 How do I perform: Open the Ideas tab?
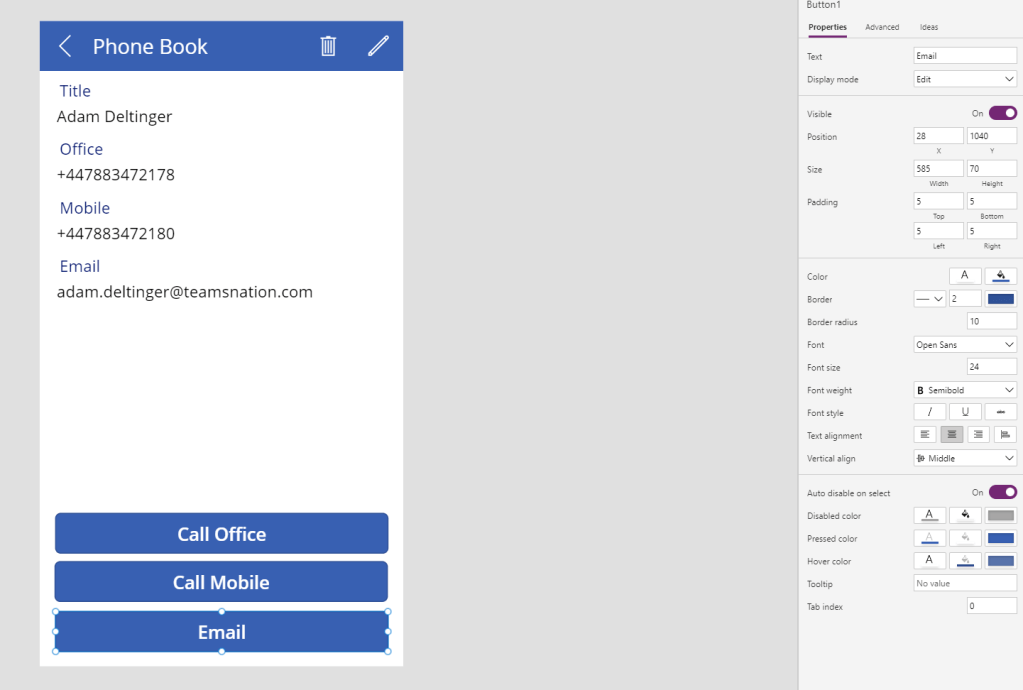[x=929, y=27]
